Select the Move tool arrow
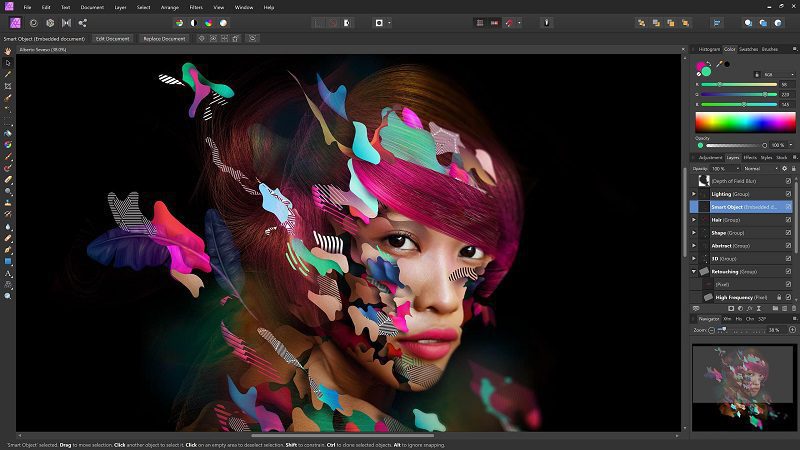This screenshot has width=800, height=450. pos(8,62)
